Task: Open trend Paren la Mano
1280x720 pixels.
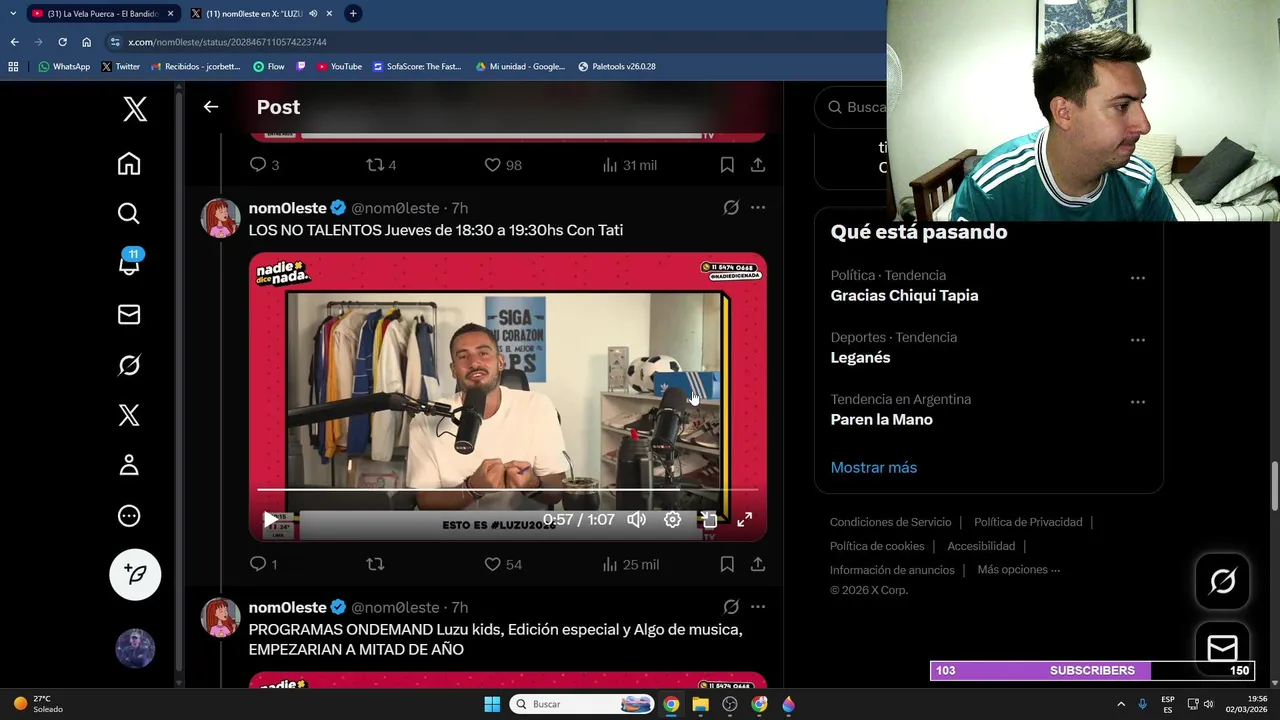Action: click(x=881, y=420)
